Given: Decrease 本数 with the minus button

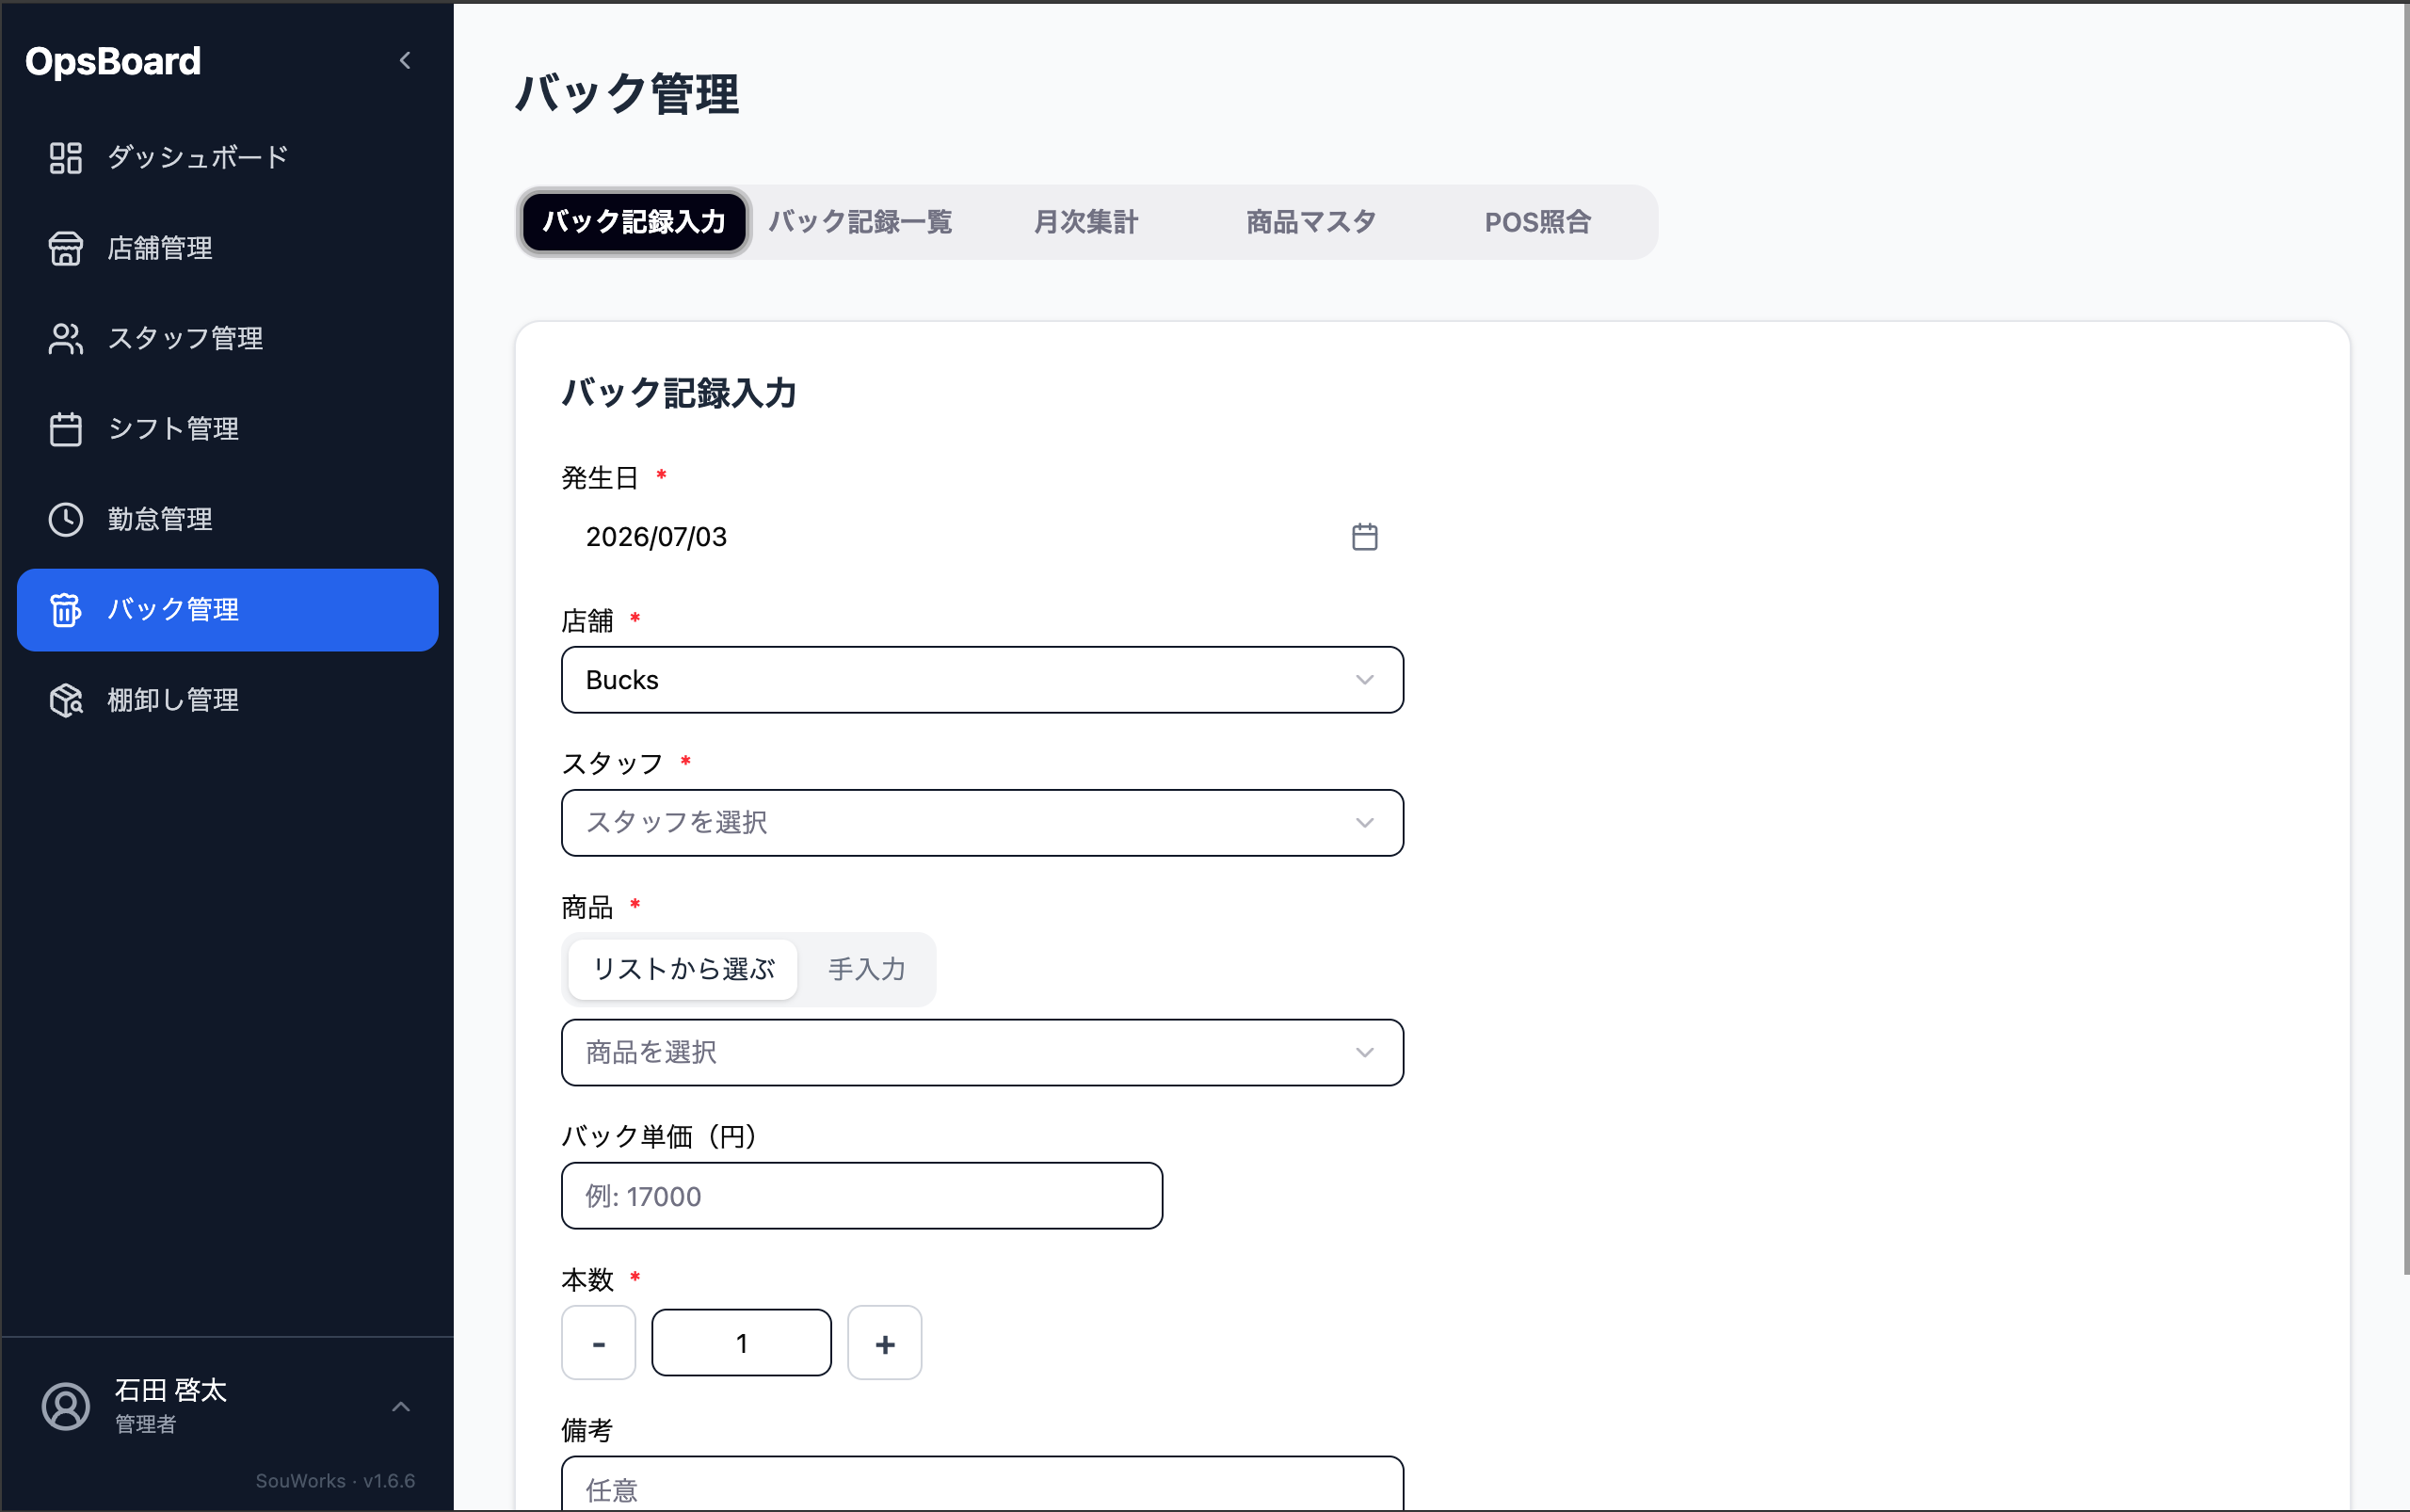Looking at the screenshot, I should (598, 1343).
